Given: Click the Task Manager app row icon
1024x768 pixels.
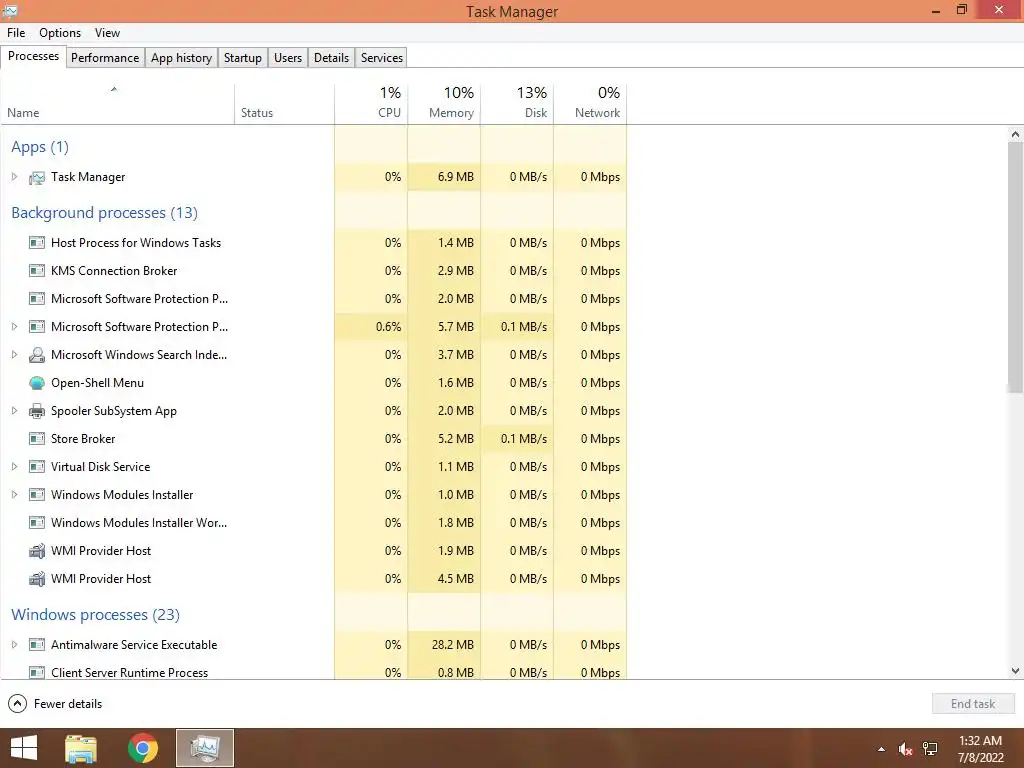Looking at the screenshot, I should tap(37, 177).
